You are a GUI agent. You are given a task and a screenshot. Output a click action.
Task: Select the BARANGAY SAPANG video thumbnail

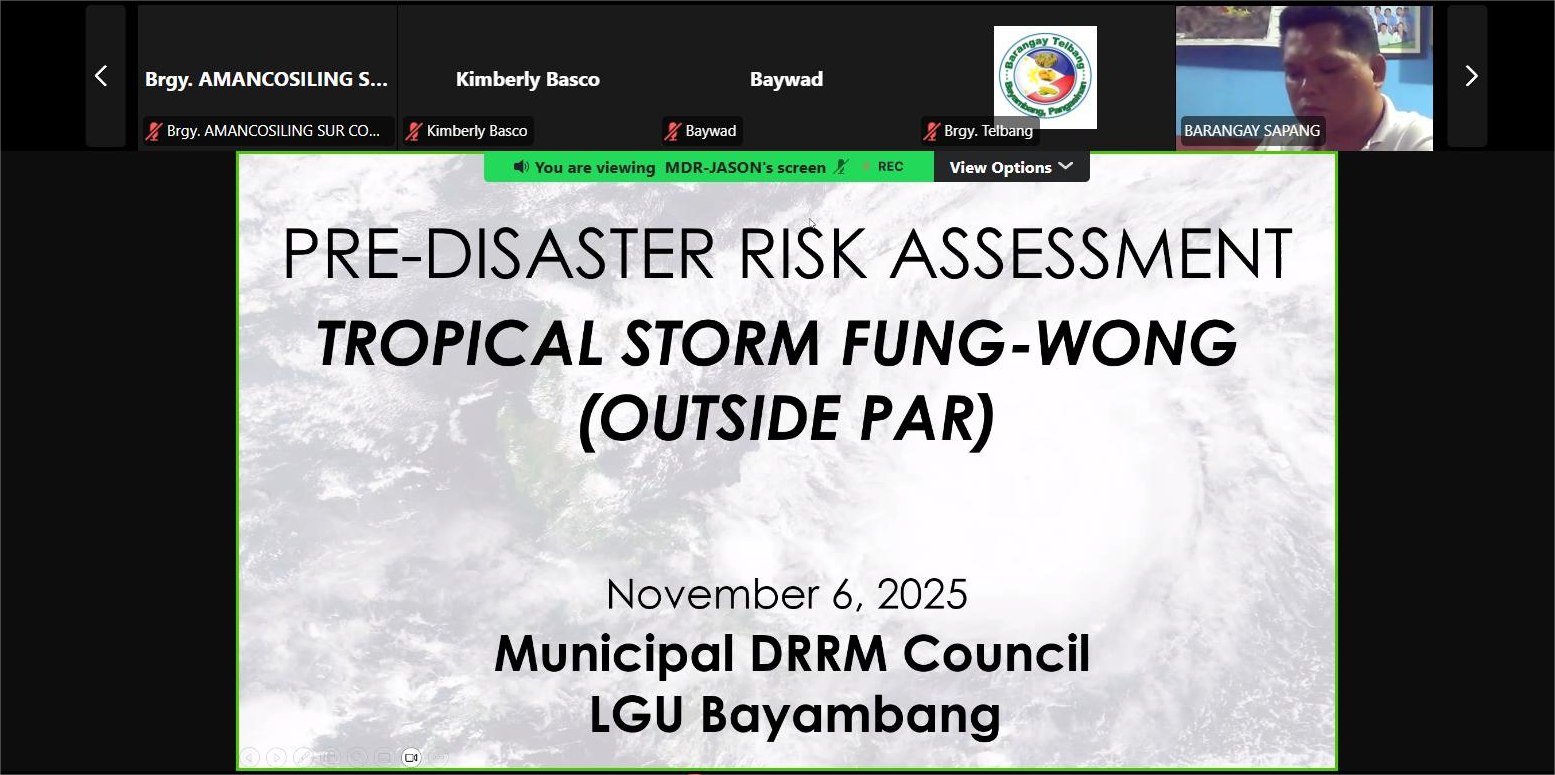[x=1303, y=70]
